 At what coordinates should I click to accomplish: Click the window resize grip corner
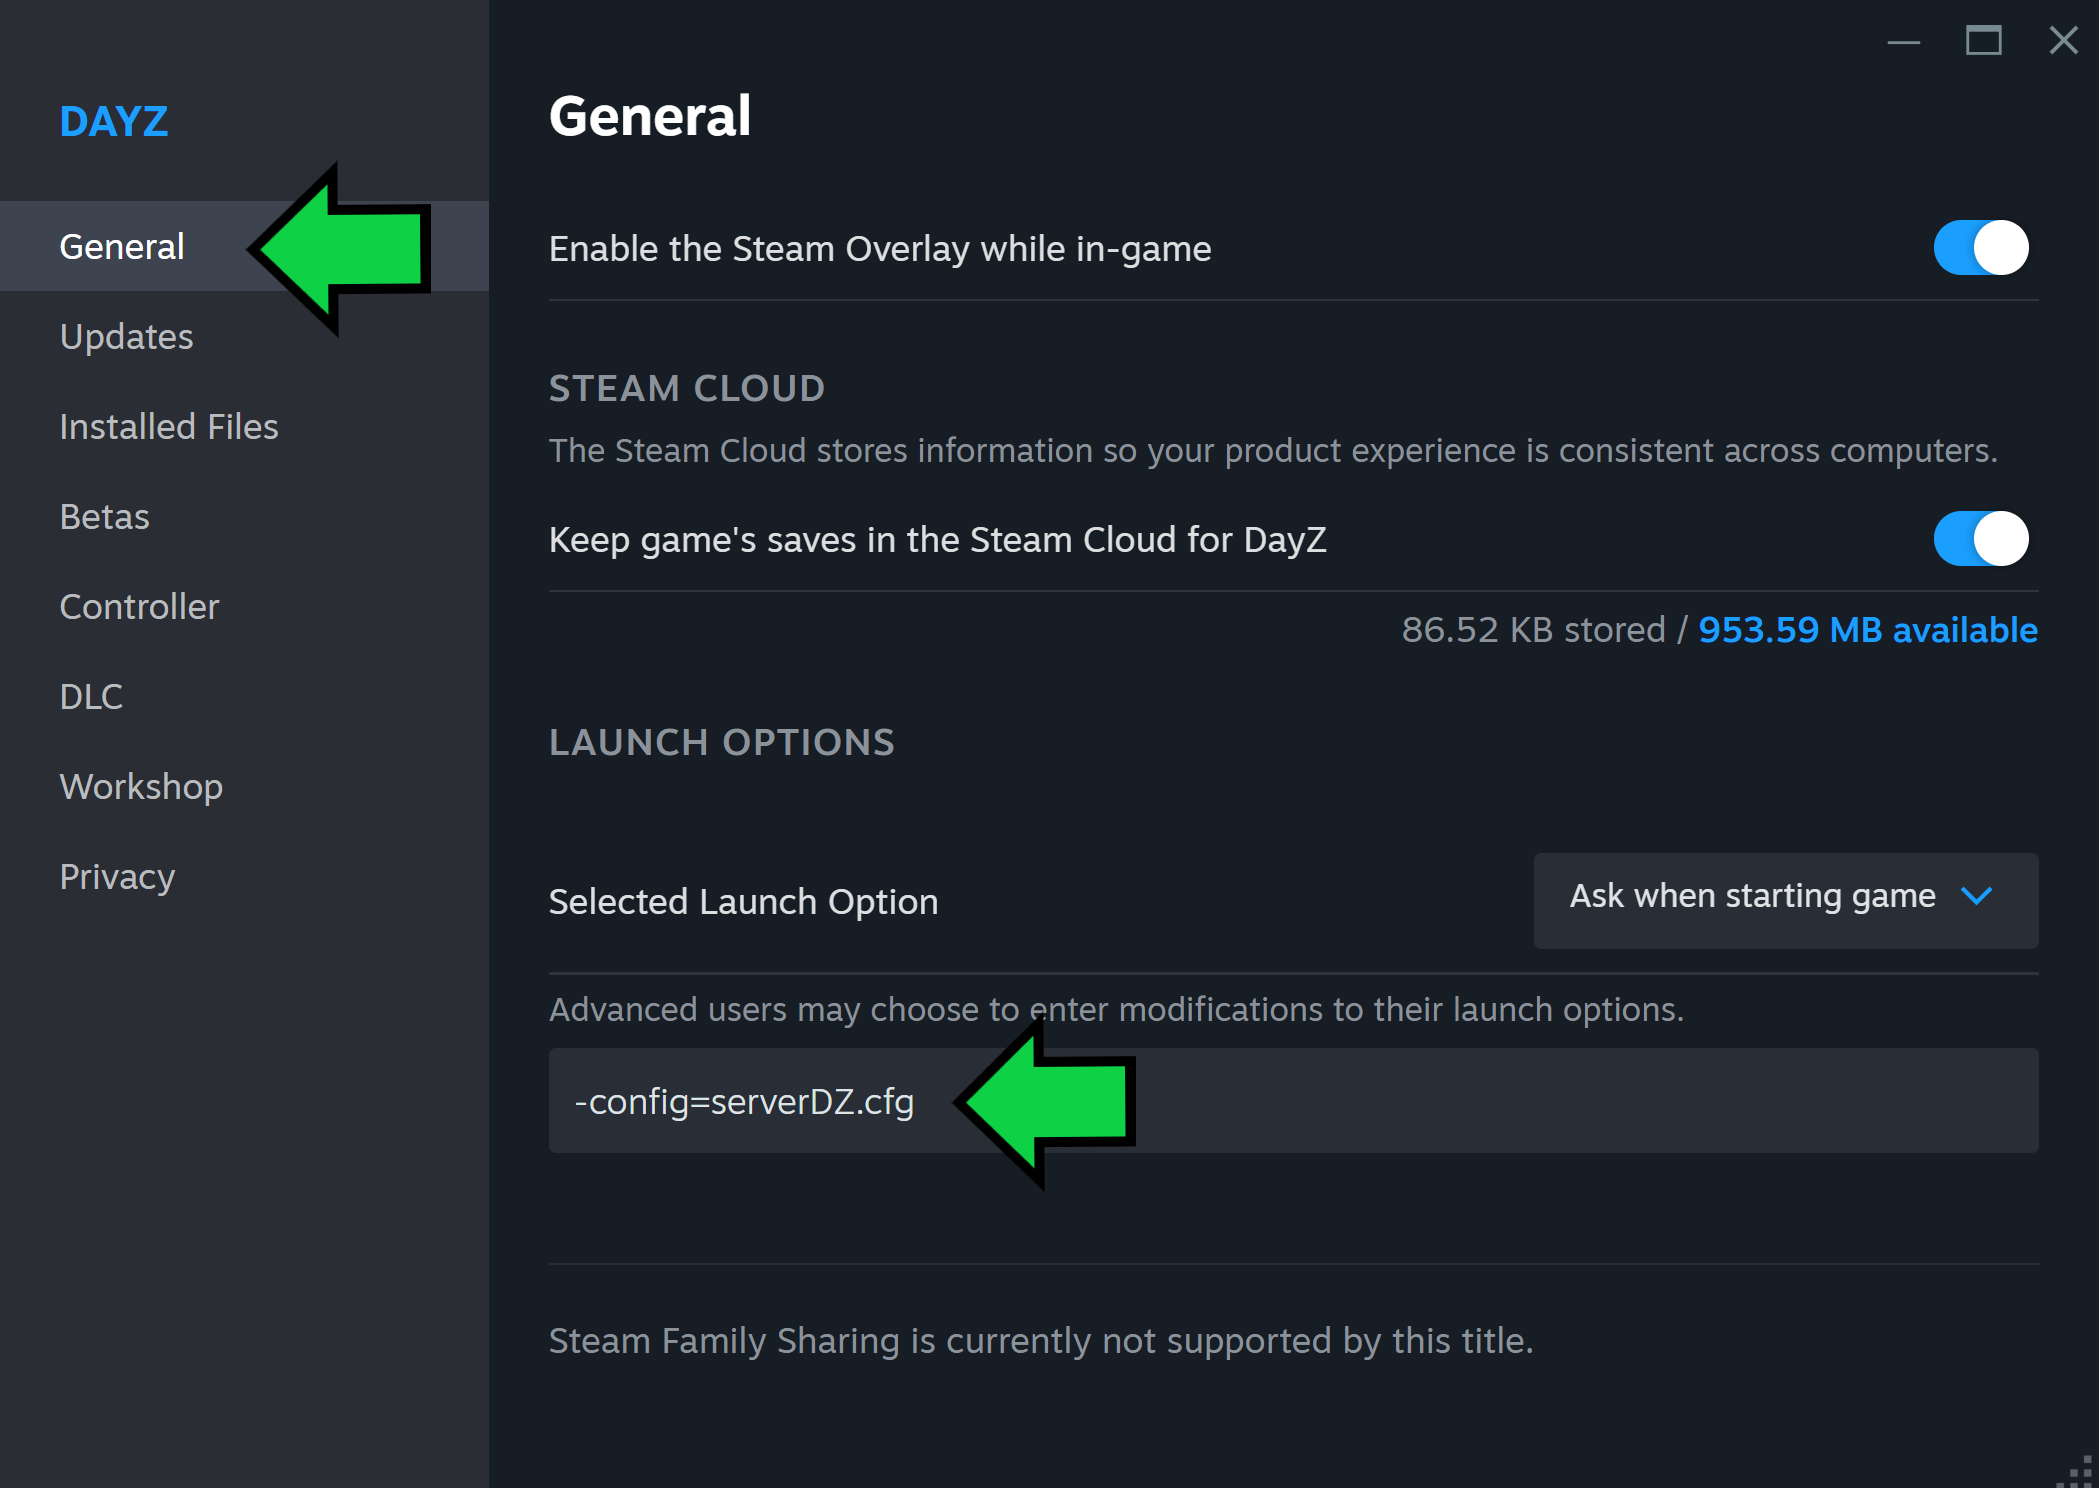[x=2082, y=1472]
